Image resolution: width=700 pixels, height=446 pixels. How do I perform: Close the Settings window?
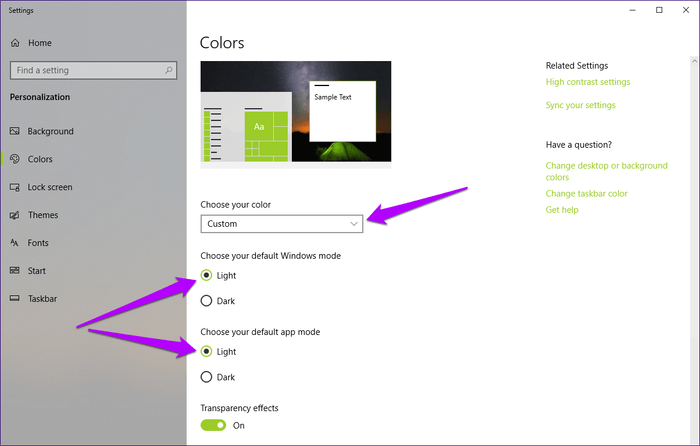click(x=686, y=10)
